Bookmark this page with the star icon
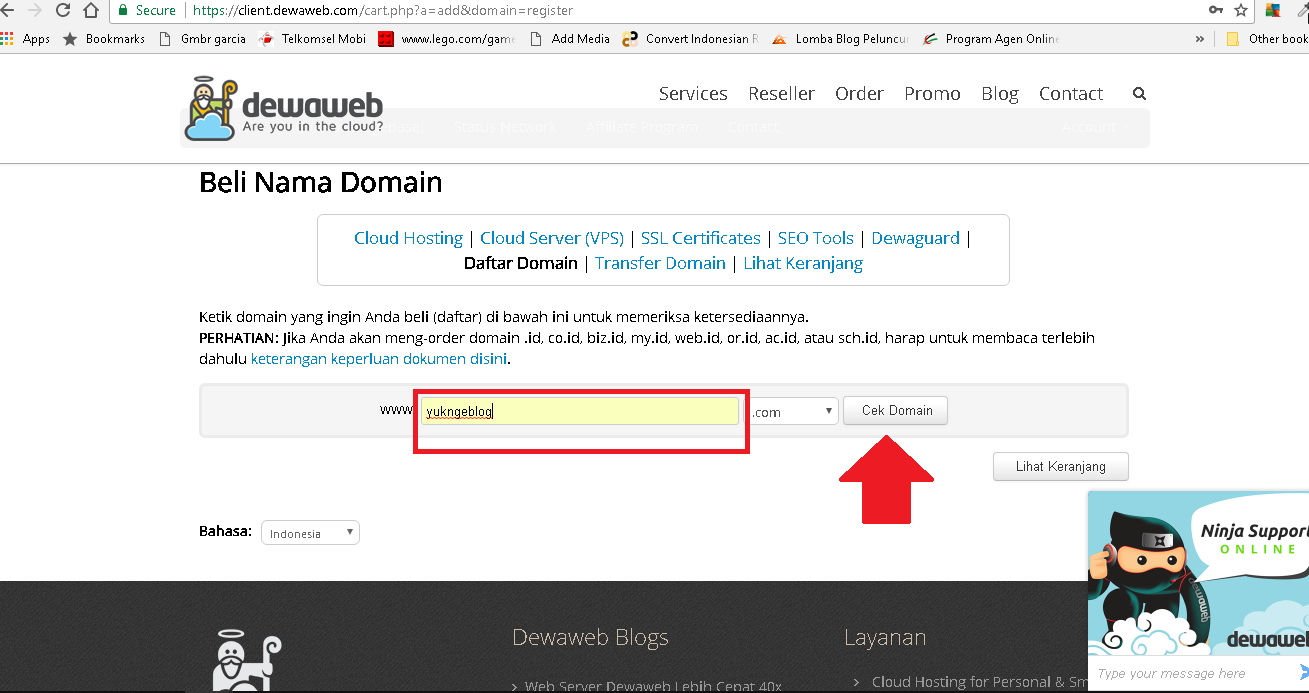Image resolution: width=1309 pixels, height=693 pixels. [1241, 10]
